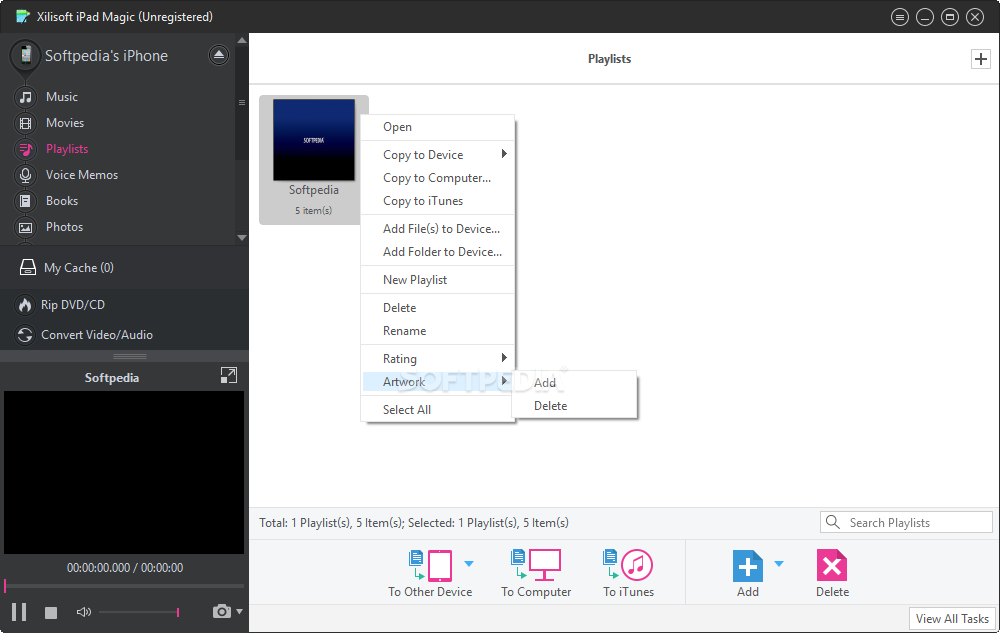
Task: Click Delete in the Artwork submenu
Action: 574,406
